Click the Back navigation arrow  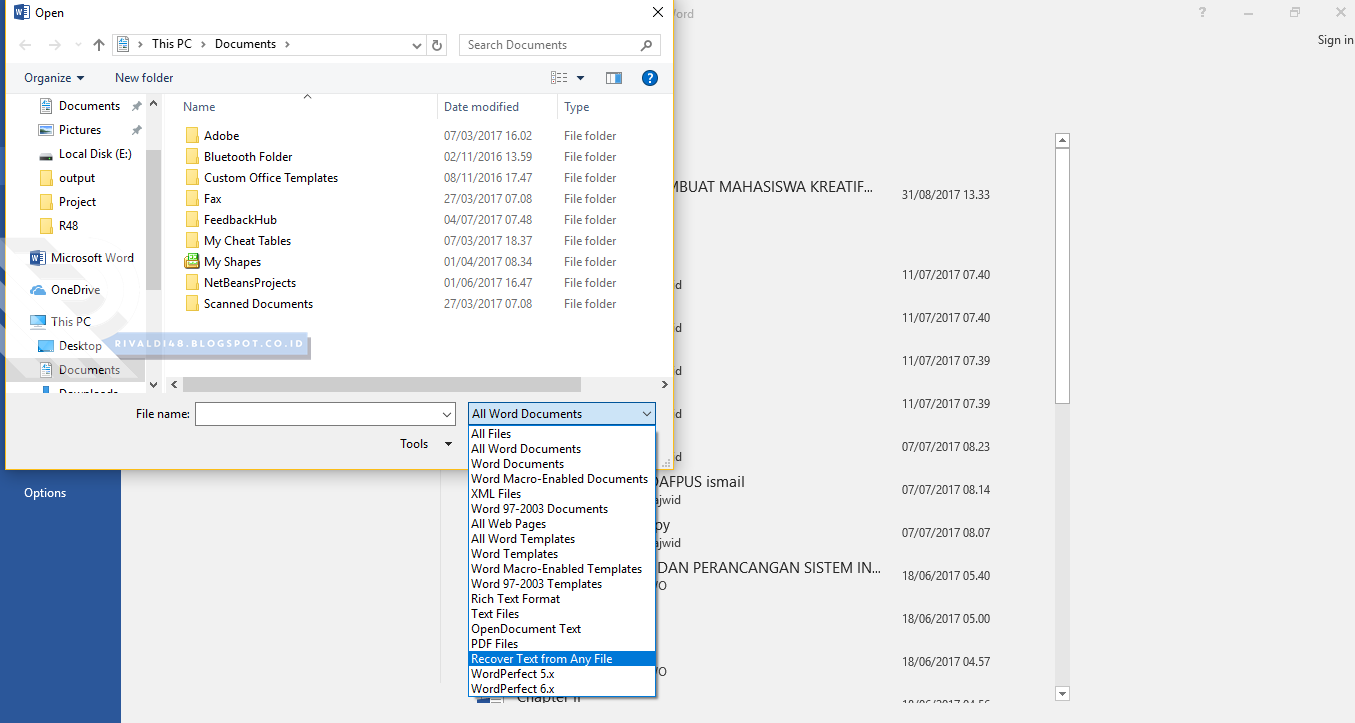click(25, 45)
